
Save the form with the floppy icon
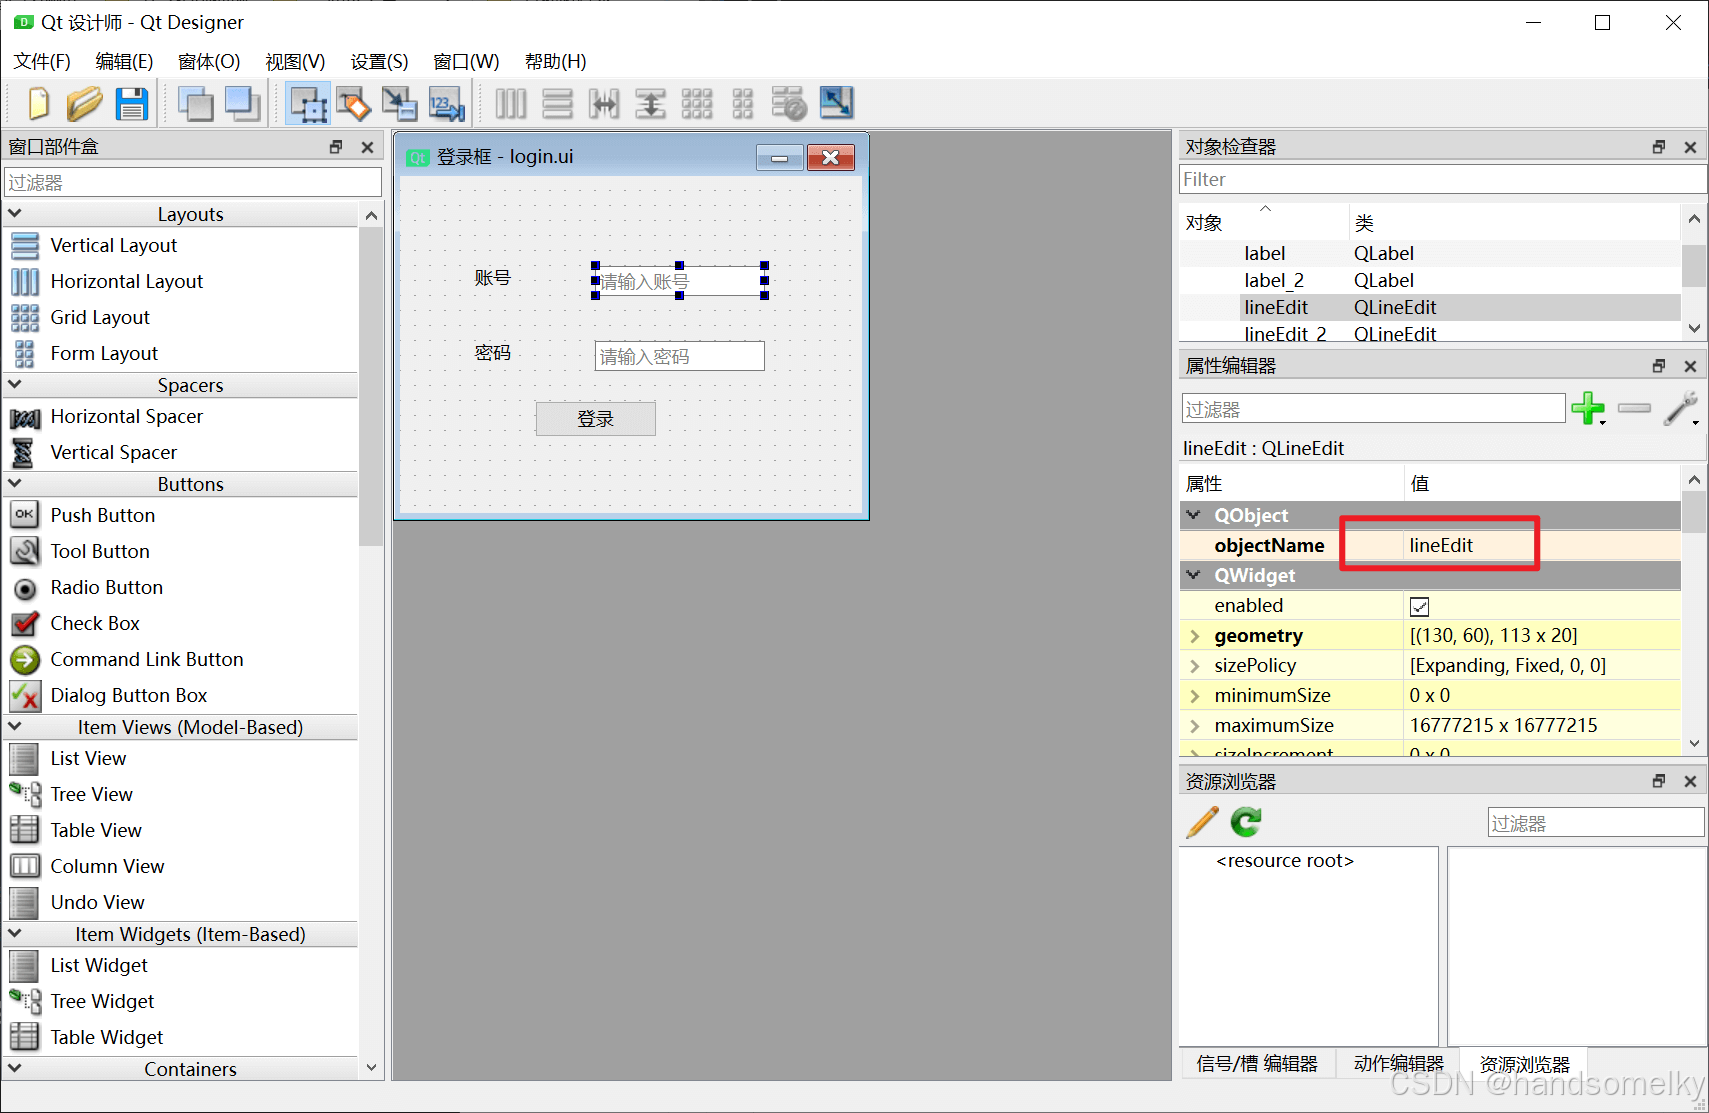coord(132,103)
